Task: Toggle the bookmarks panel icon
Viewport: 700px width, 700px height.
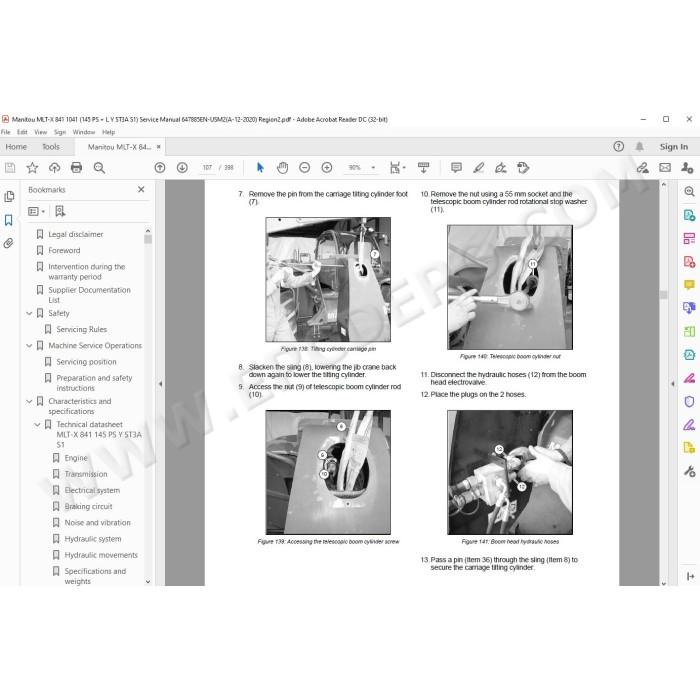Action: 9,220
